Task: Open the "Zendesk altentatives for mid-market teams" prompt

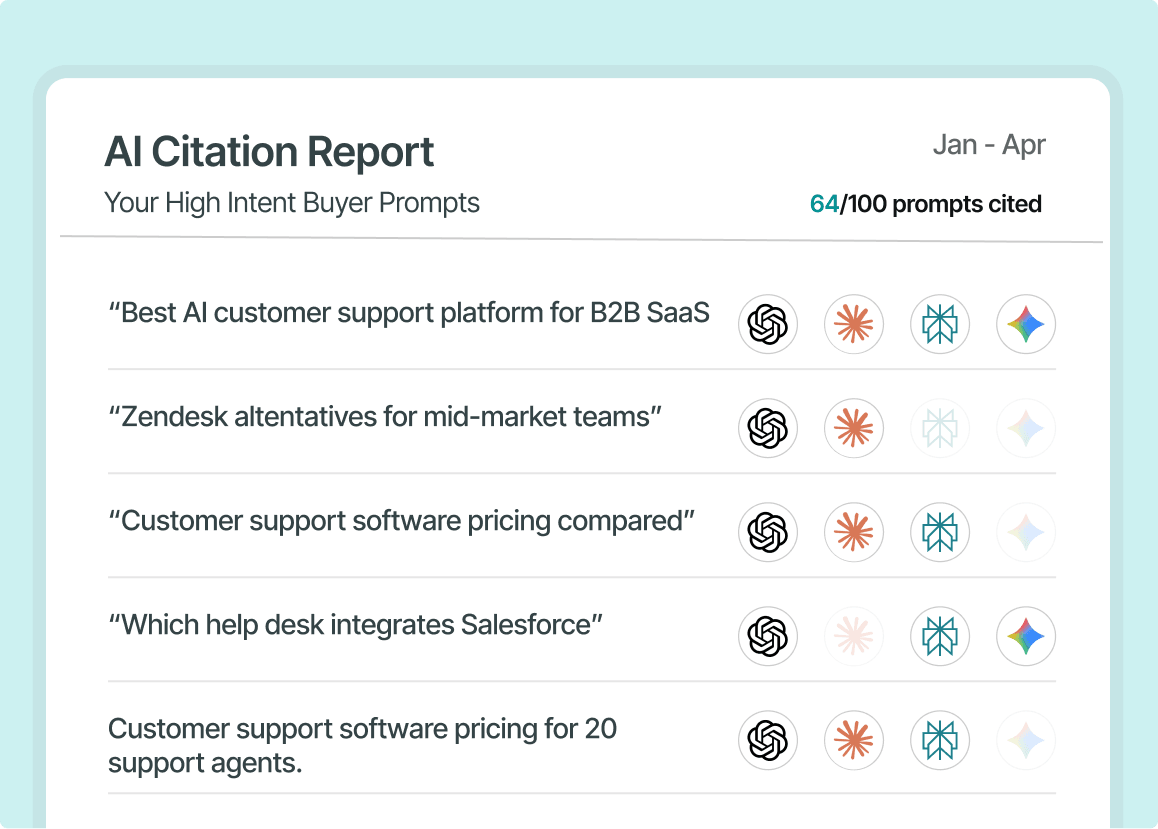Action: [x=385, y=417]
